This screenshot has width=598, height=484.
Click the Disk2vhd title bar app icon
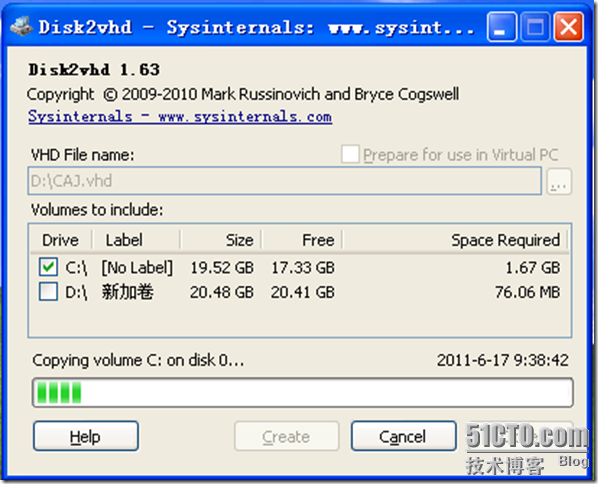[x=22, y=27]
